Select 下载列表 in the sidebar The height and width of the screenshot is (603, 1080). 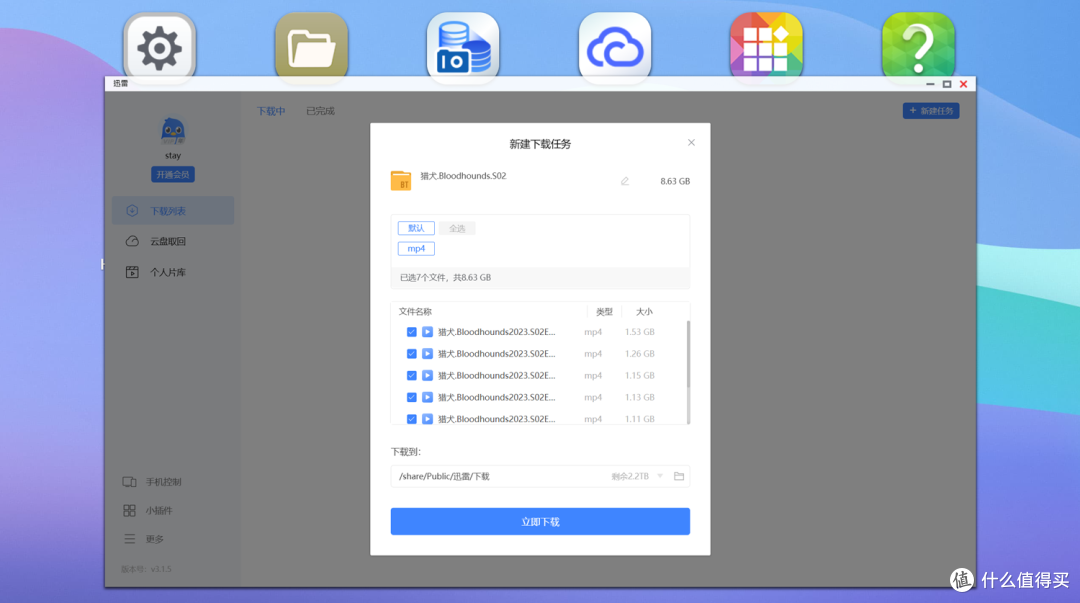tap(173, 211)
